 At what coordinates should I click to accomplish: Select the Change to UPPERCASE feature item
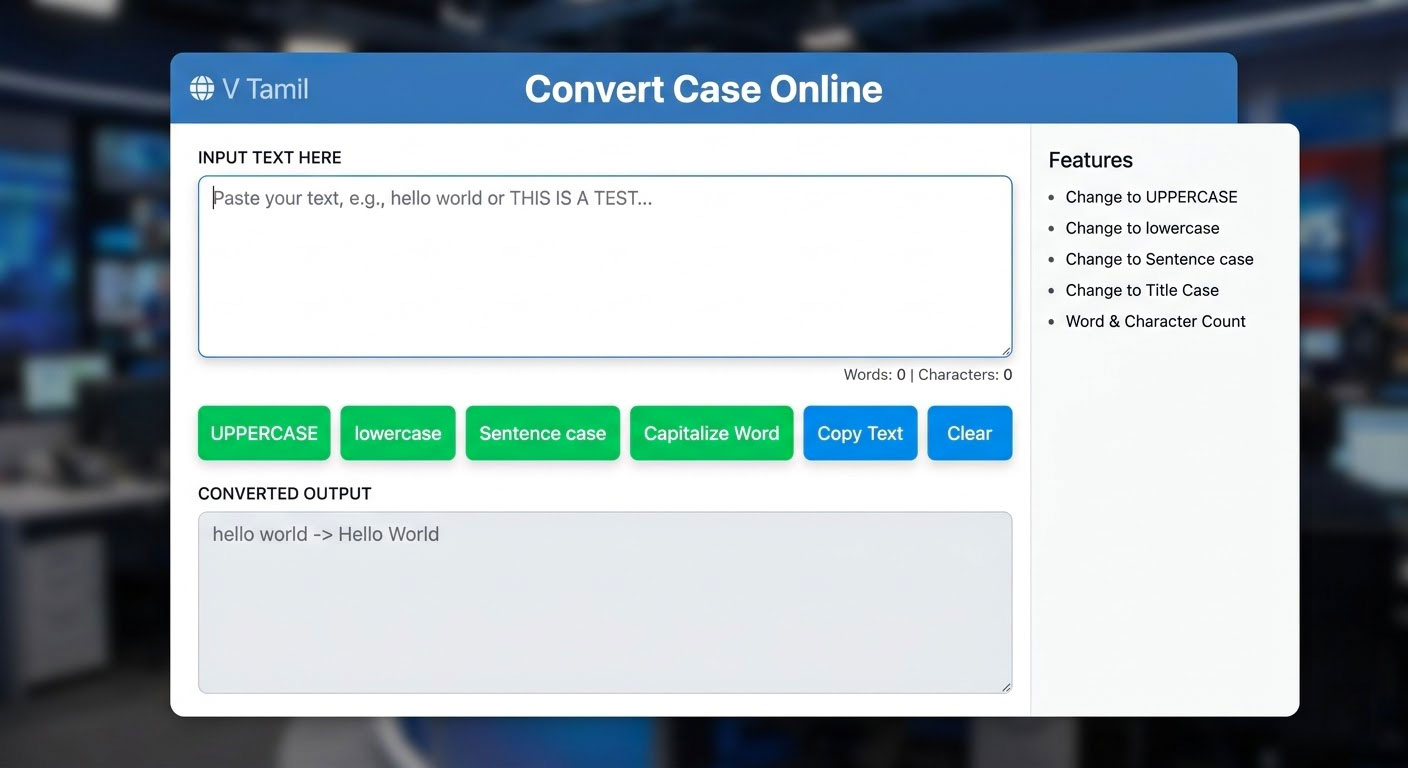1151,197
